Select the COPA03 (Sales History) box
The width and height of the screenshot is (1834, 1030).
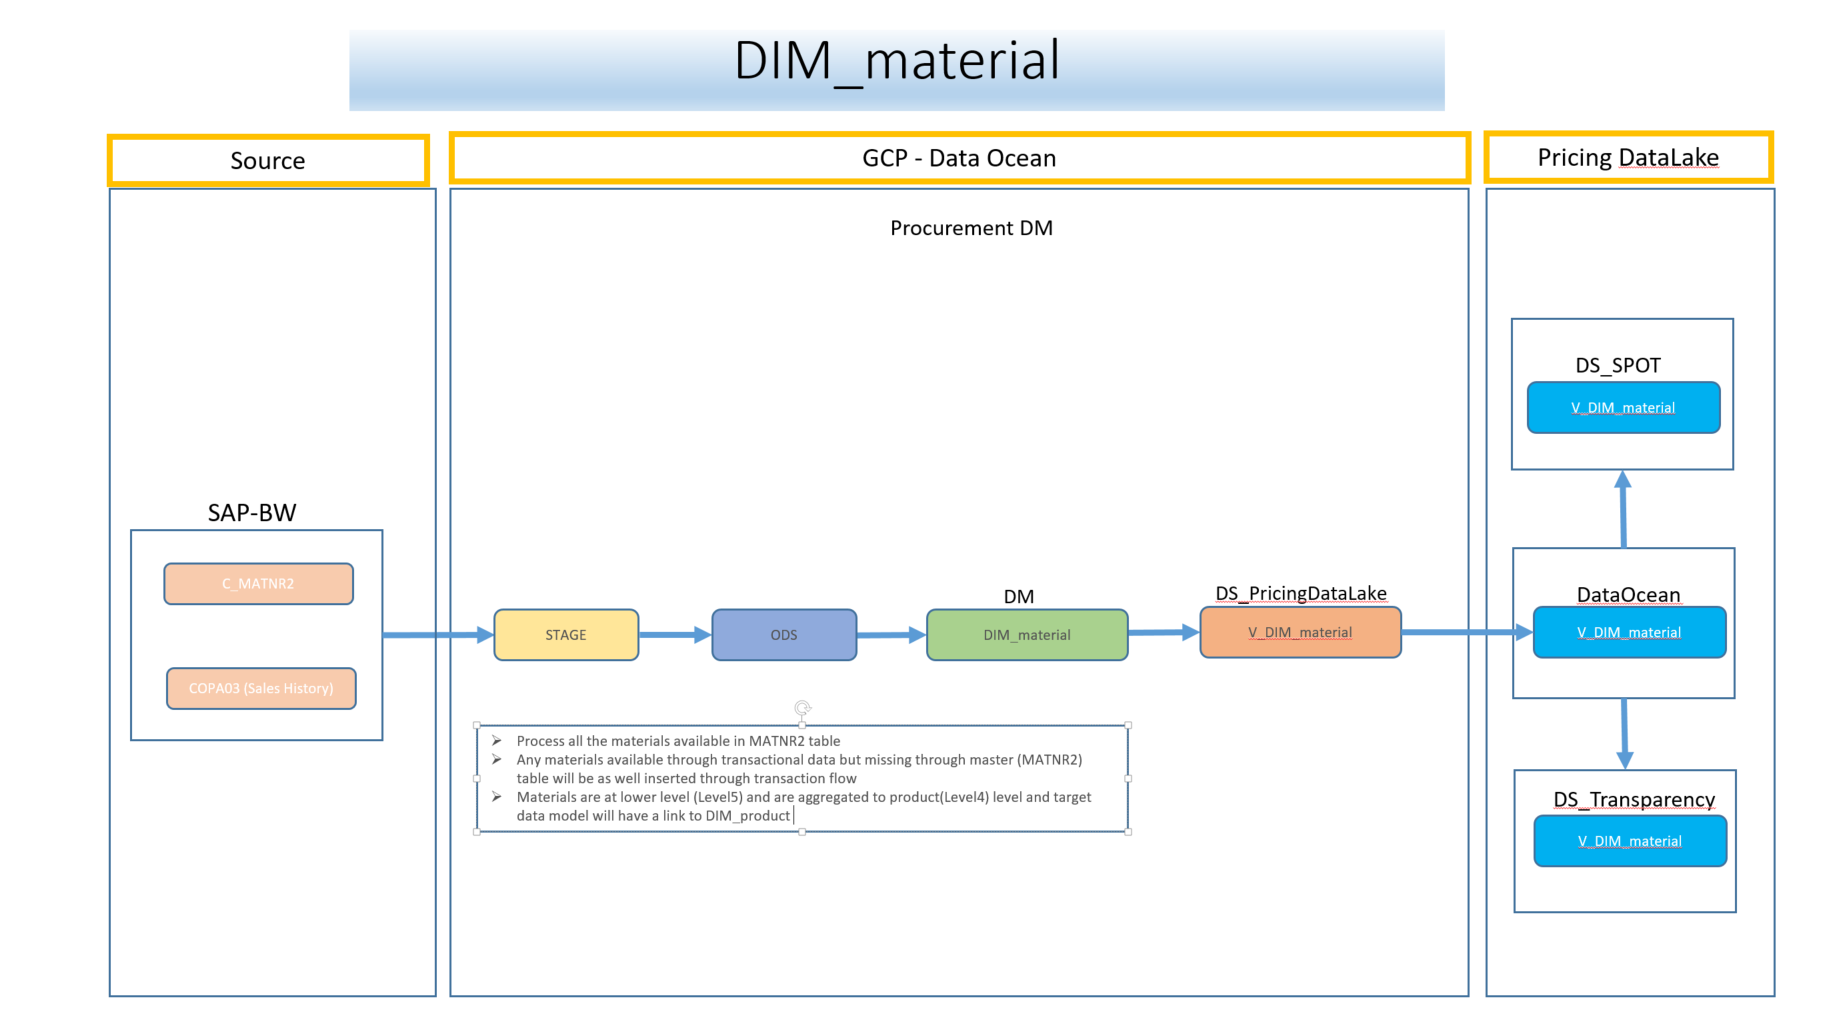pos(261,689)
